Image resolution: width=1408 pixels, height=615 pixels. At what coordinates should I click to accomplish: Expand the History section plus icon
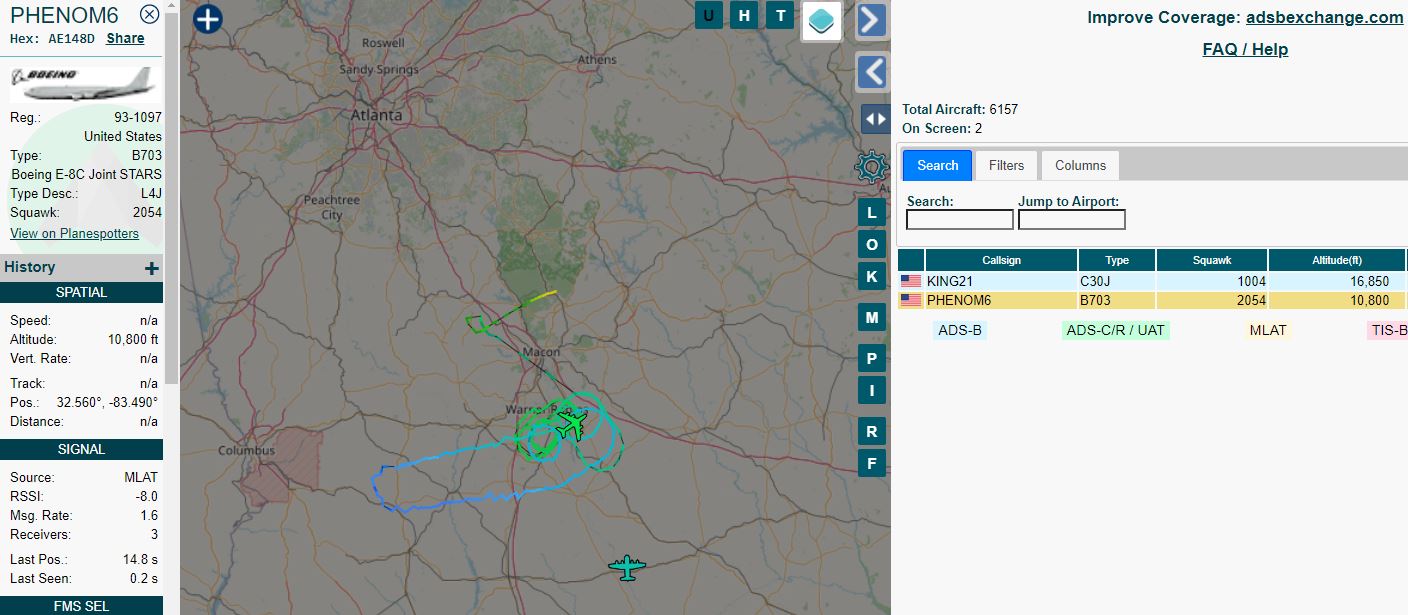coord(152,268)
